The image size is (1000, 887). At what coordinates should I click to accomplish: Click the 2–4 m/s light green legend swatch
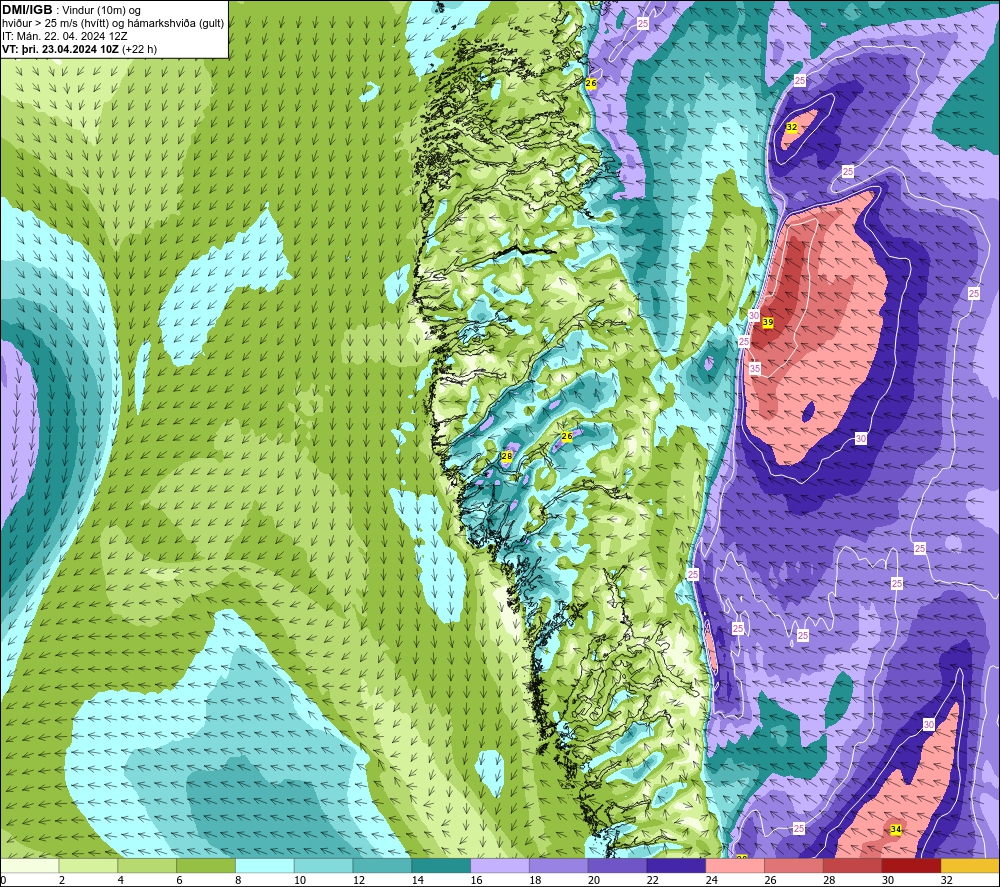(88, 865)
